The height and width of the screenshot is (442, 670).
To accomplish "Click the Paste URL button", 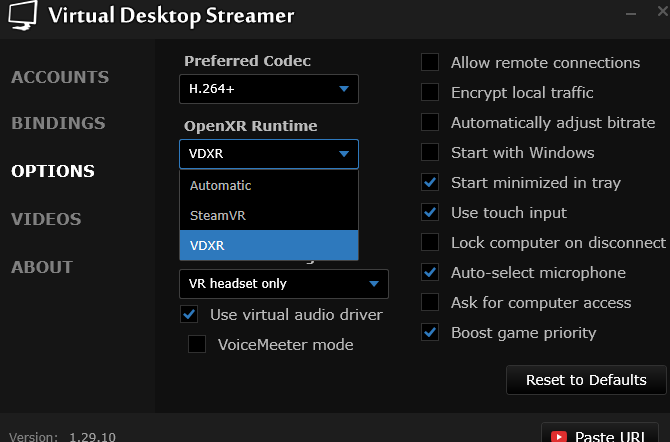I will pyautogui.click(x=600, y=433).
